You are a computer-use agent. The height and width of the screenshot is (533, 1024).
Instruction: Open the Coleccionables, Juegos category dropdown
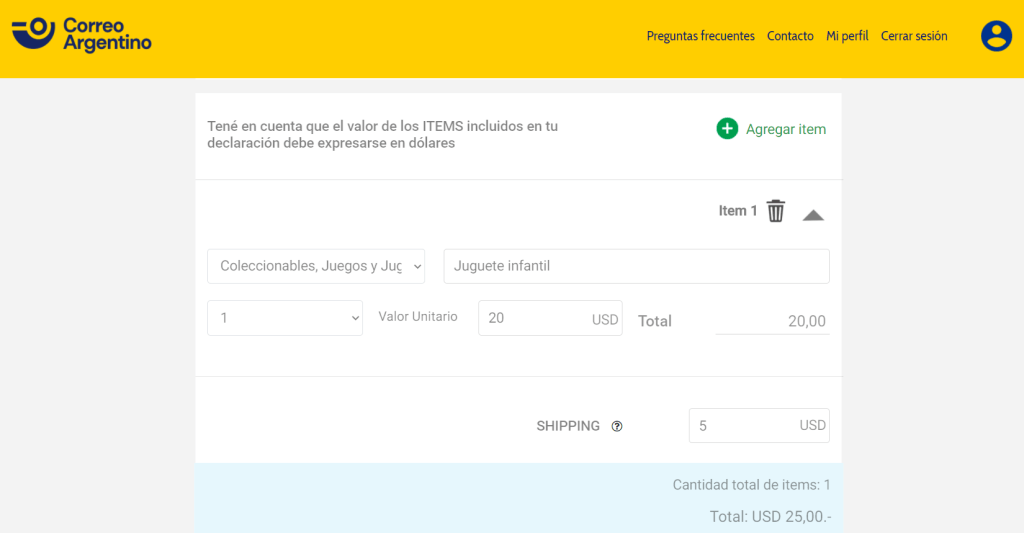[x=316, y=266]
